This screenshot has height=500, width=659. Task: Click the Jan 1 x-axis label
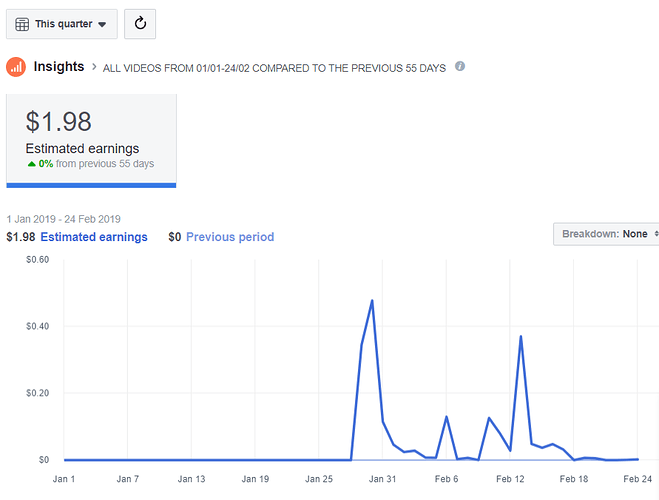64,479
